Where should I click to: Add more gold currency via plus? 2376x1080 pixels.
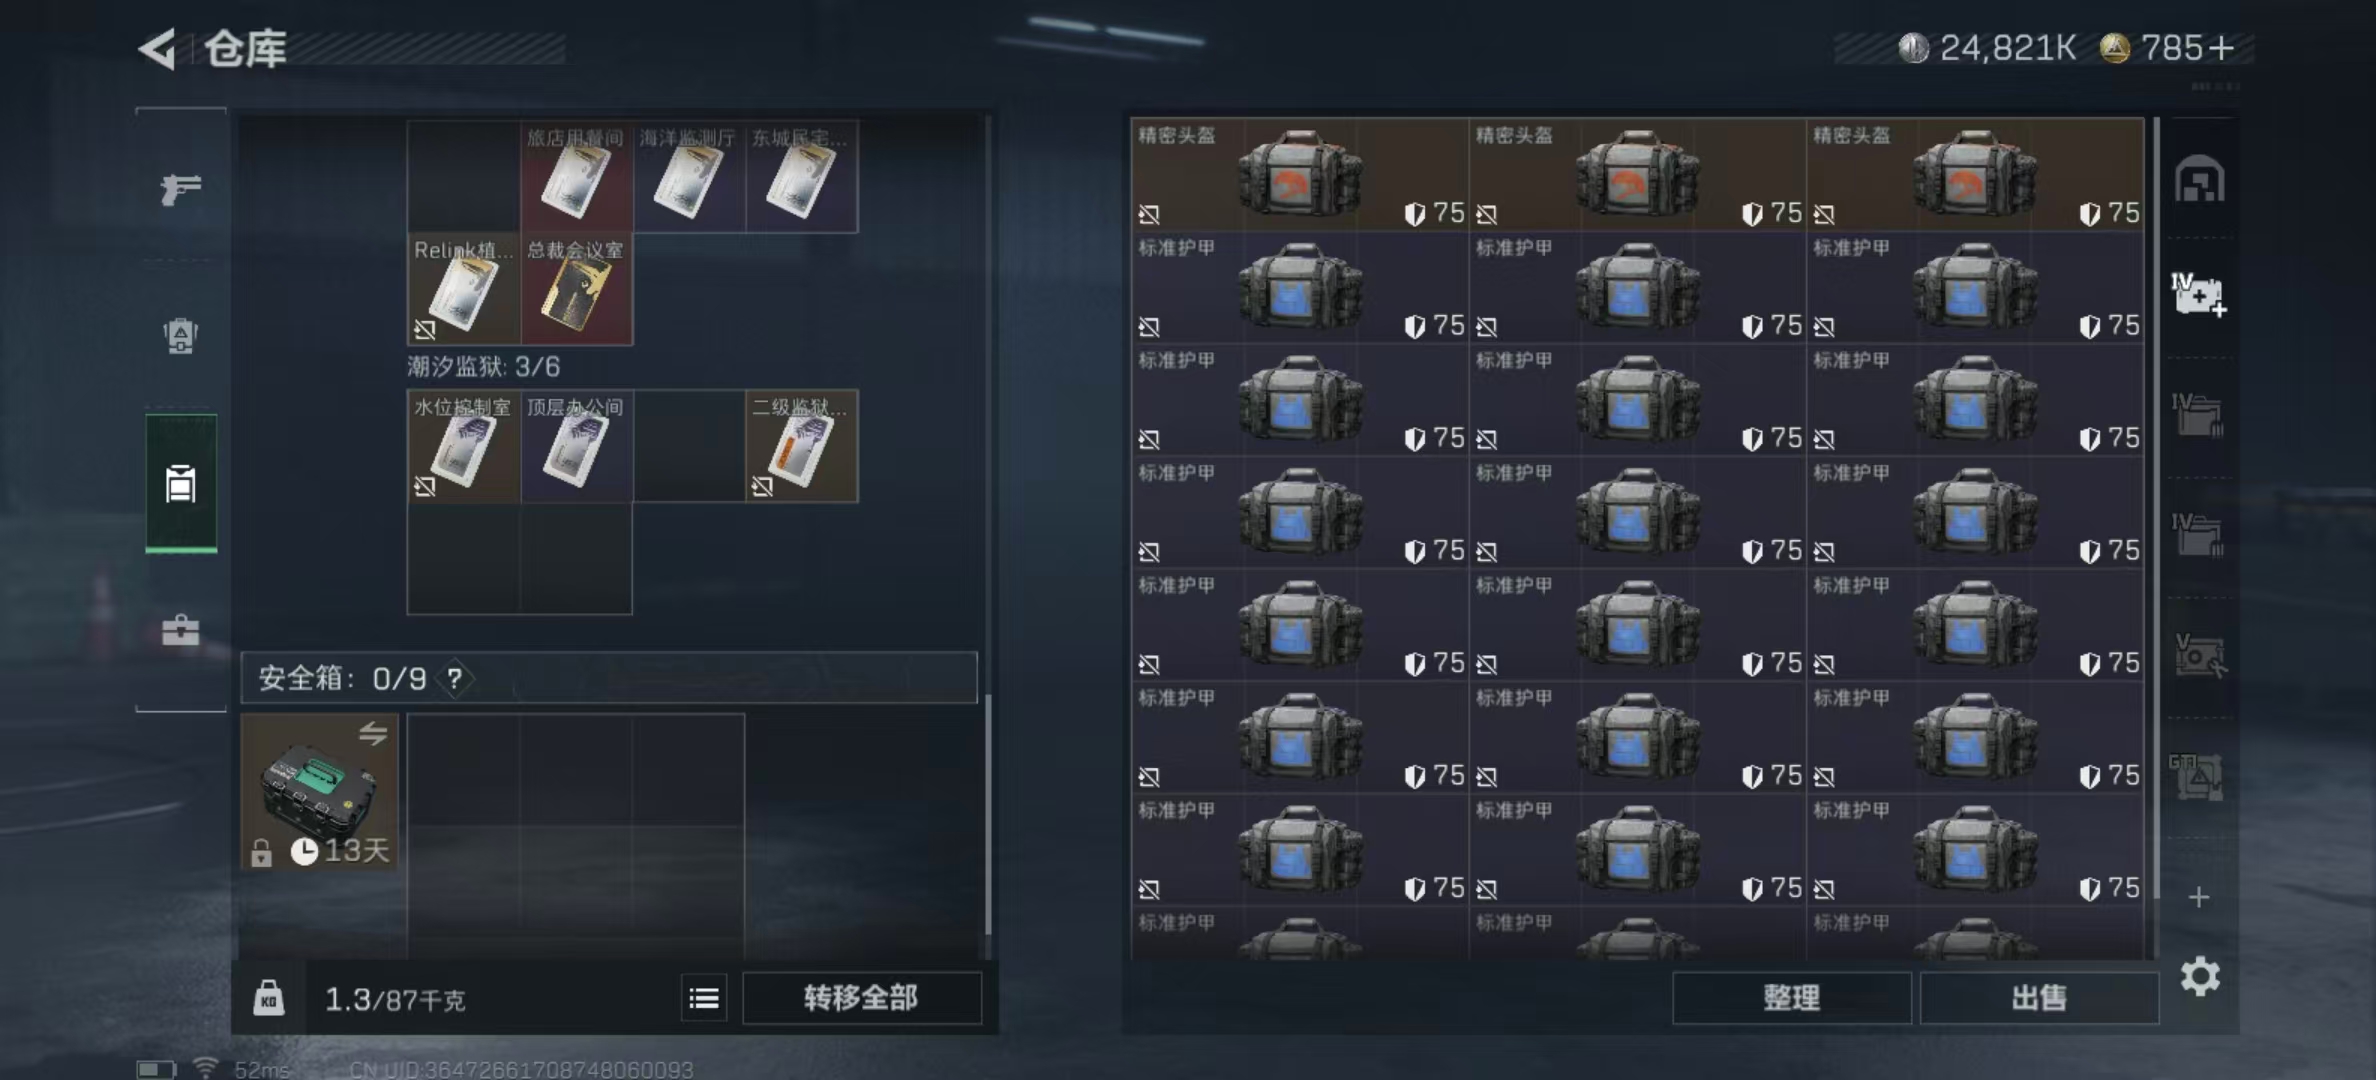coord(2221,48)
